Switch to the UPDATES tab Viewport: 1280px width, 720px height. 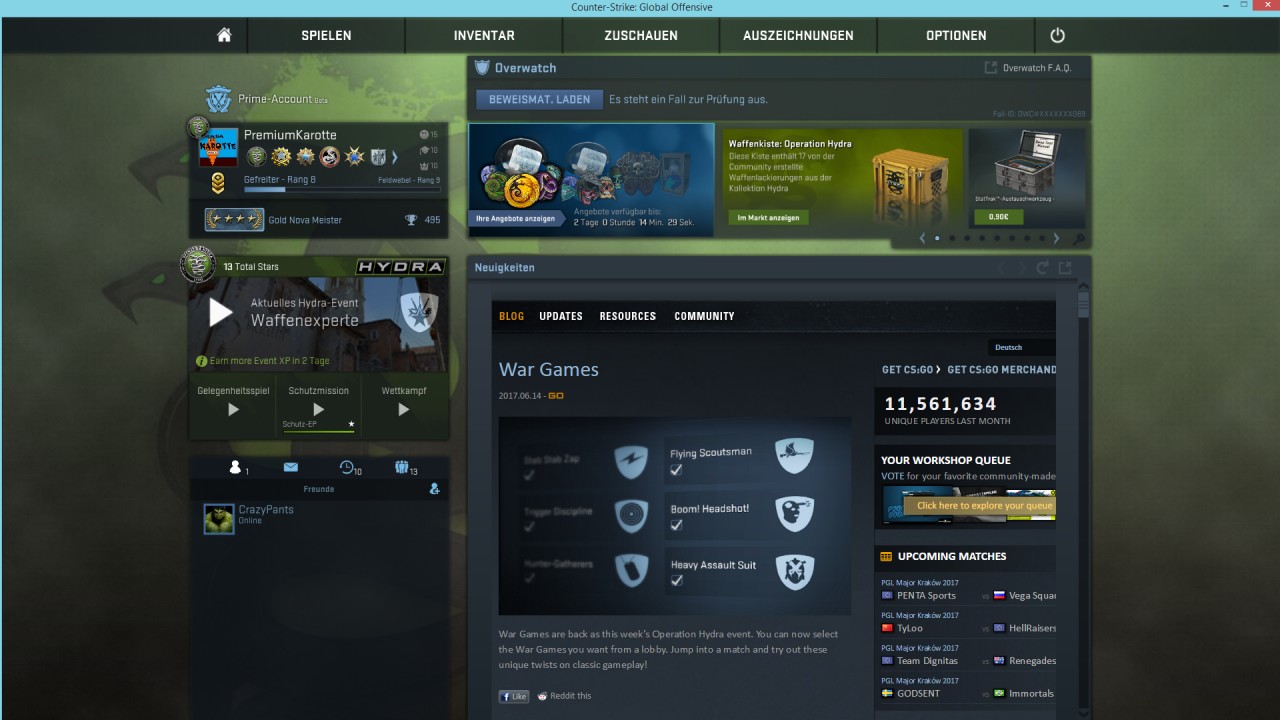561,316
